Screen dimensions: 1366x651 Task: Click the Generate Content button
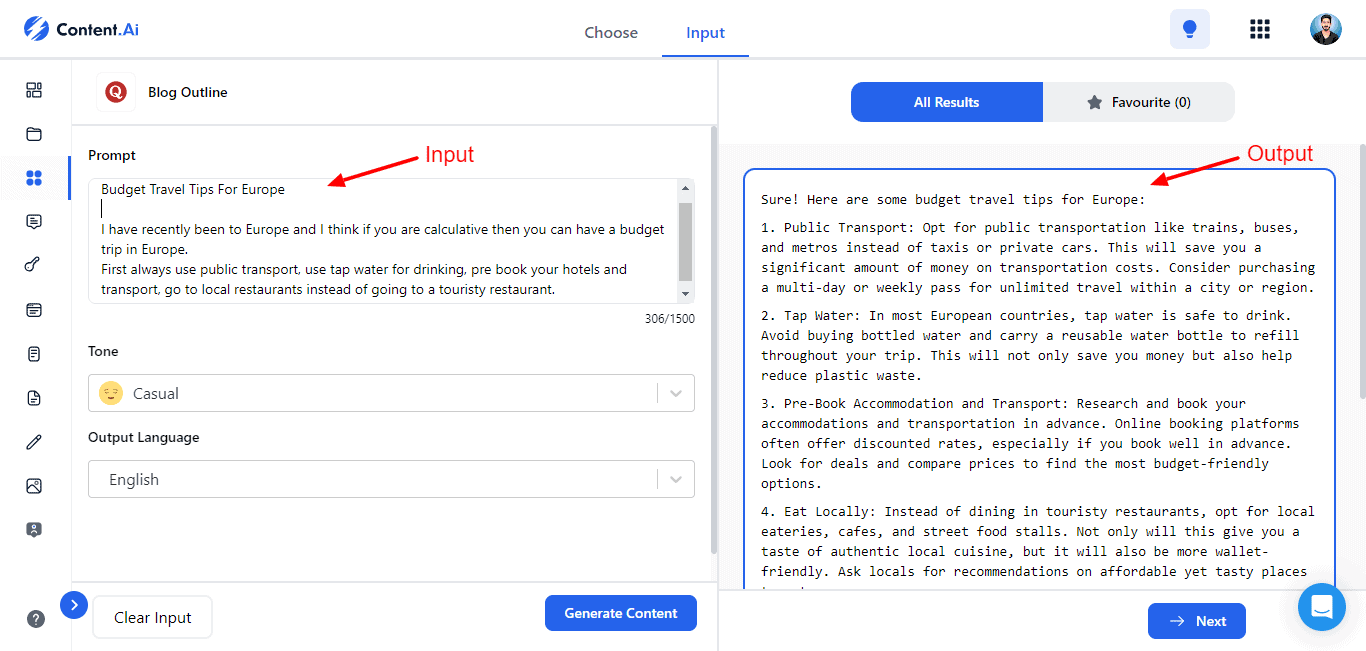coord(620,613)
